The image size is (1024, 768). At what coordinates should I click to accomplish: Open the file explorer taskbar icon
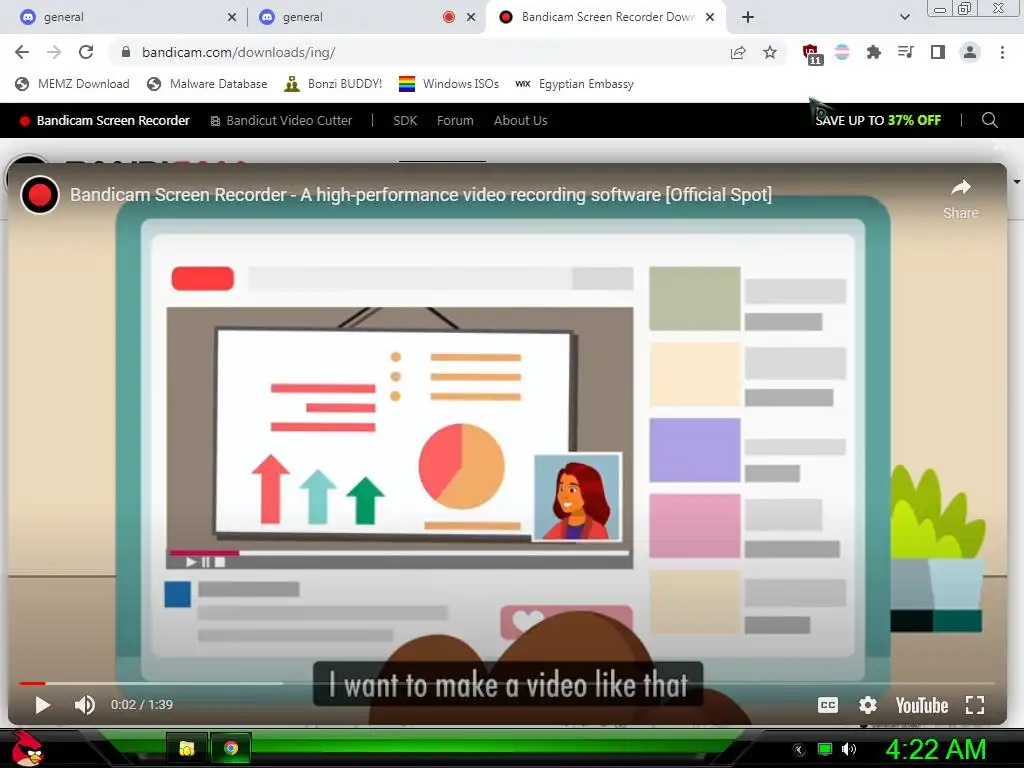187,748
